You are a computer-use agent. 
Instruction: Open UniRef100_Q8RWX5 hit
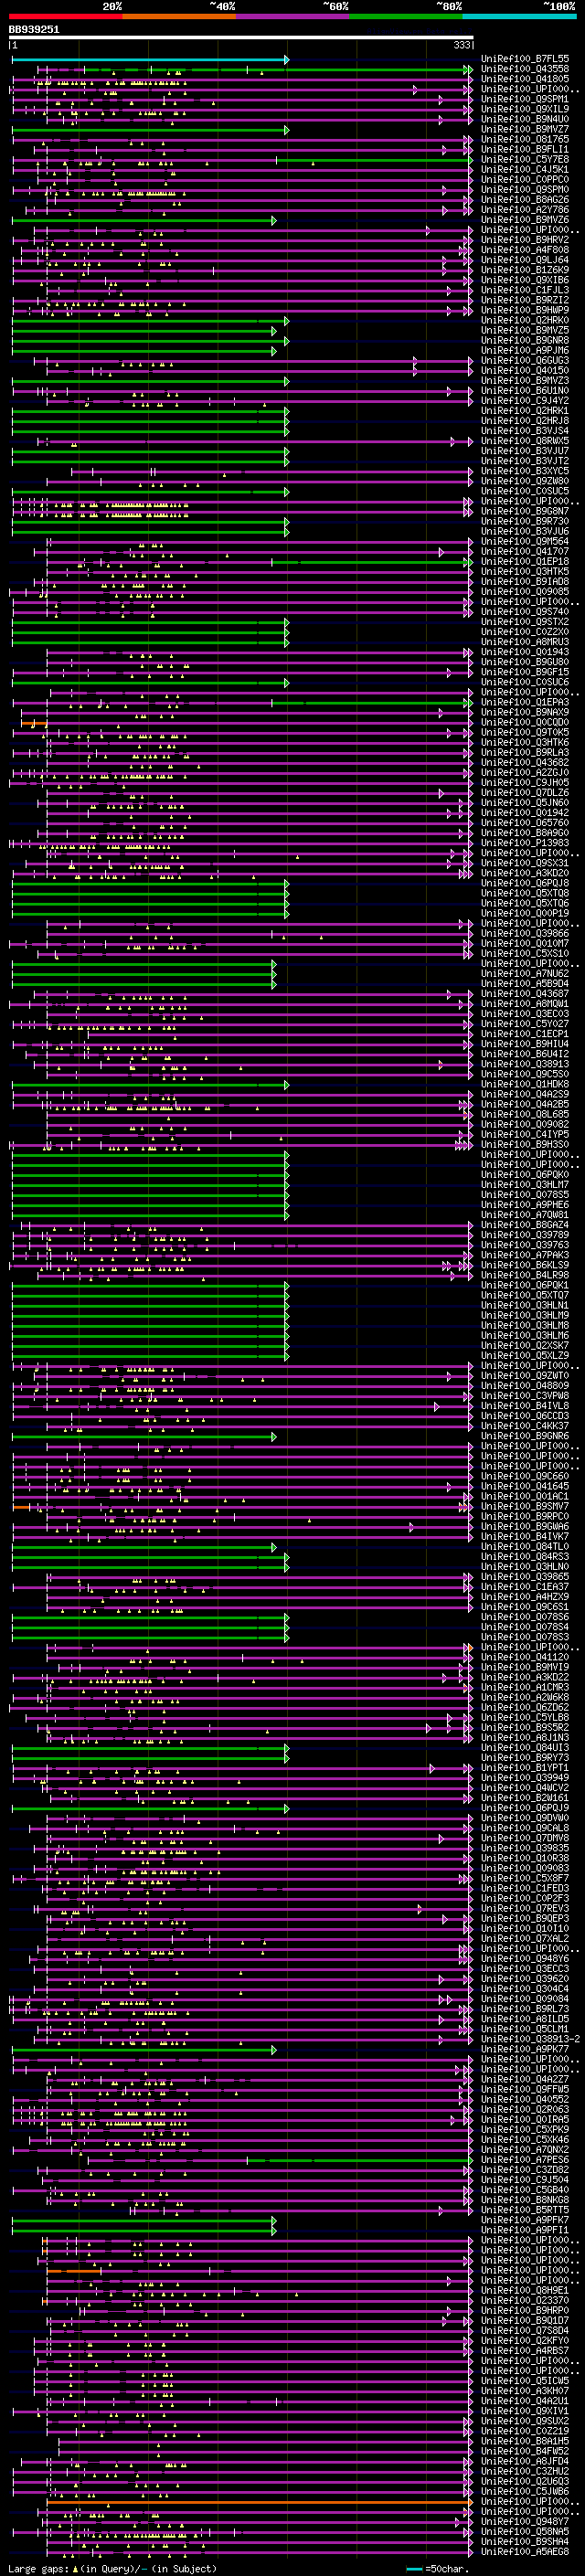(x=525, y=441)
